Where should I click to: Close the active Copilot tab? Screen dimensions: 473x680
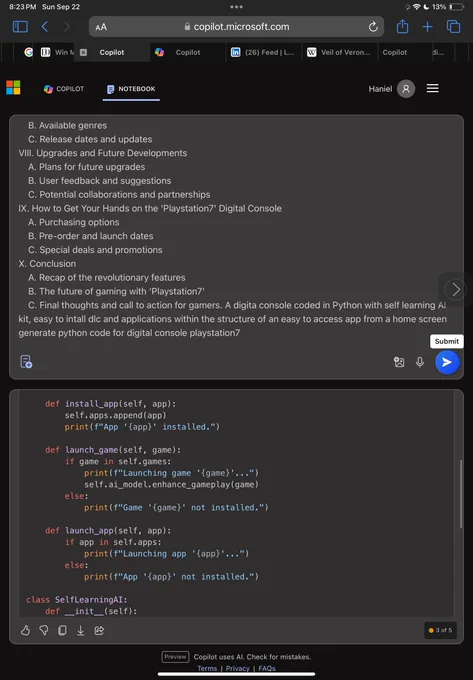tap(83, 52)
